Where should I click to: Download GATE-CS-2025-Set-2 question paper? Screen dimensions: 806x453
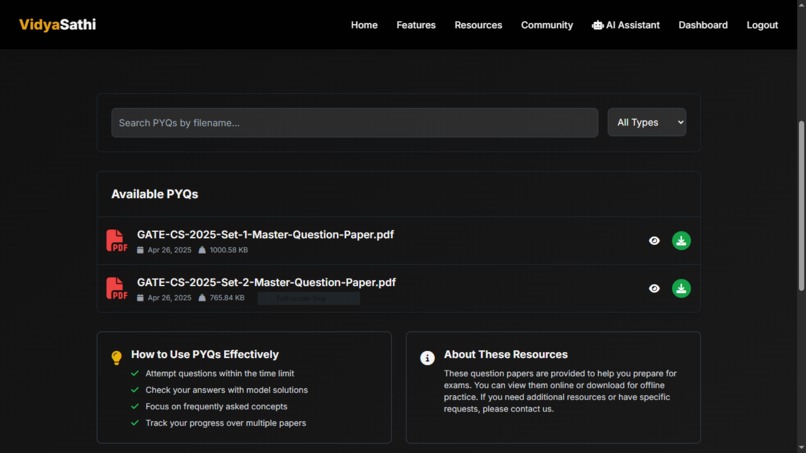point(681,288)
